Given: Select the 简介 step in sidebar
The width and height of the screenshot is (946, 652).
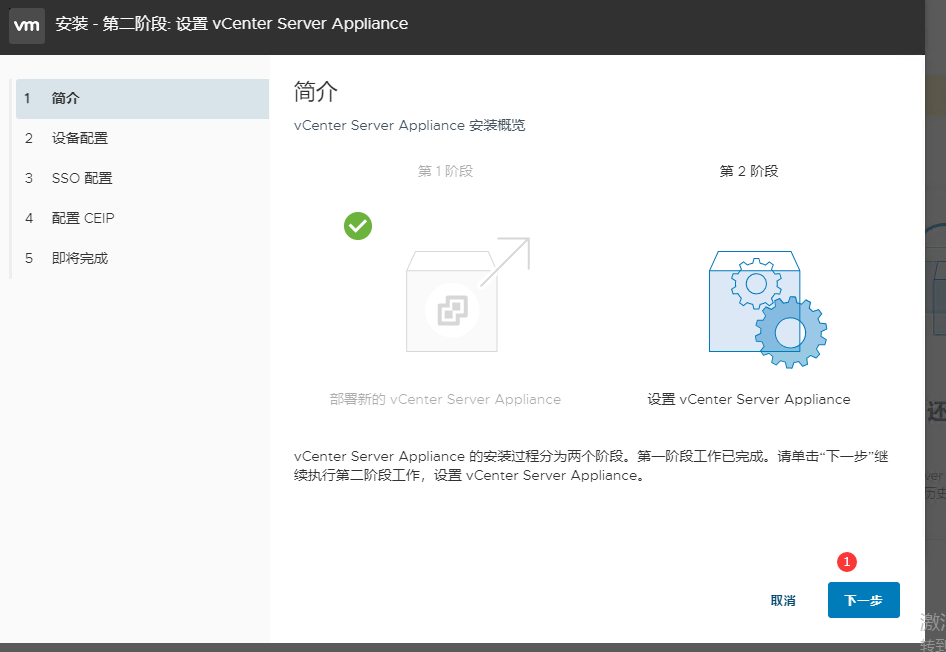Looking at the screenshot, I should [x=65, y=98].
